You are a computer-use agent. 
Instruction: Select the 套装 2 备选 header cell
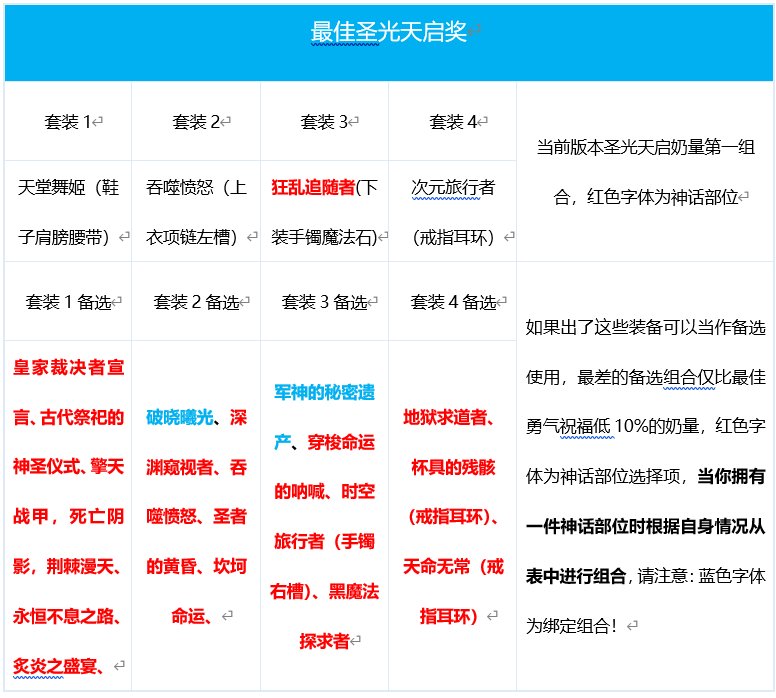point(196,301)
